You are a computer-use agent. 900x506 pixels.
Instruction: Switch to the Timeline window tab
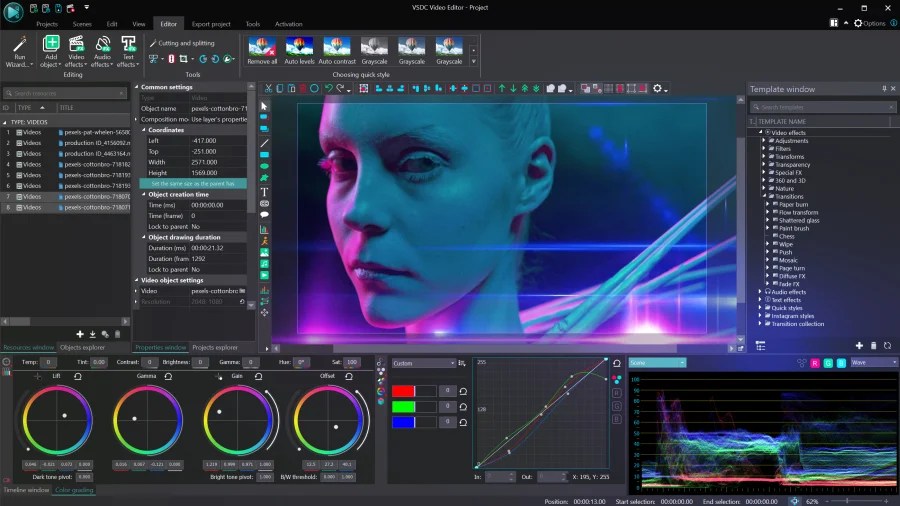coord(27,490)
